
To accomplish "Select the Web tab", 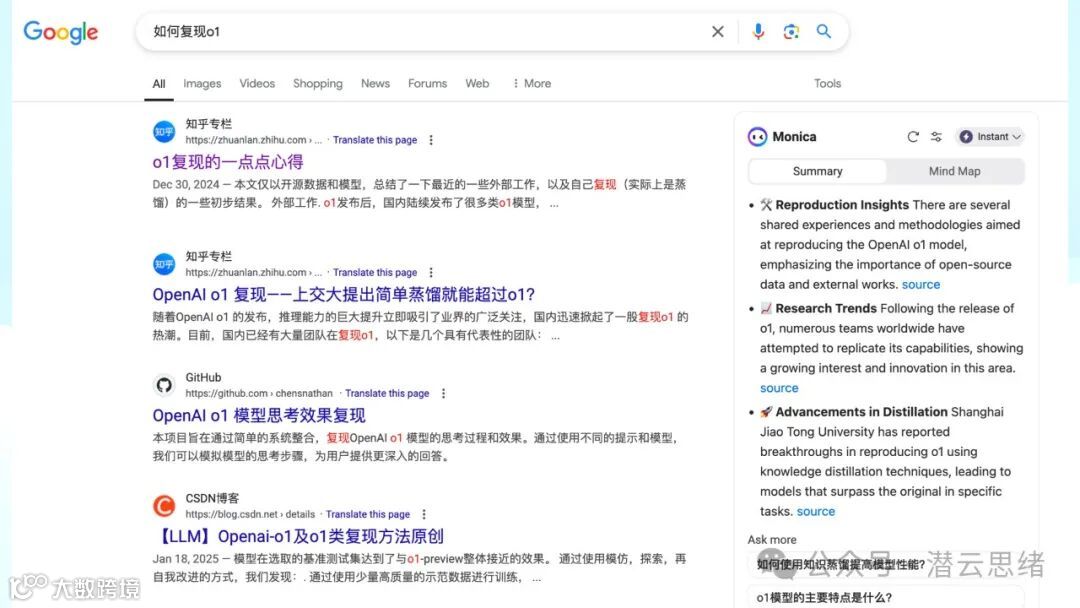I will tap(477, 83).
